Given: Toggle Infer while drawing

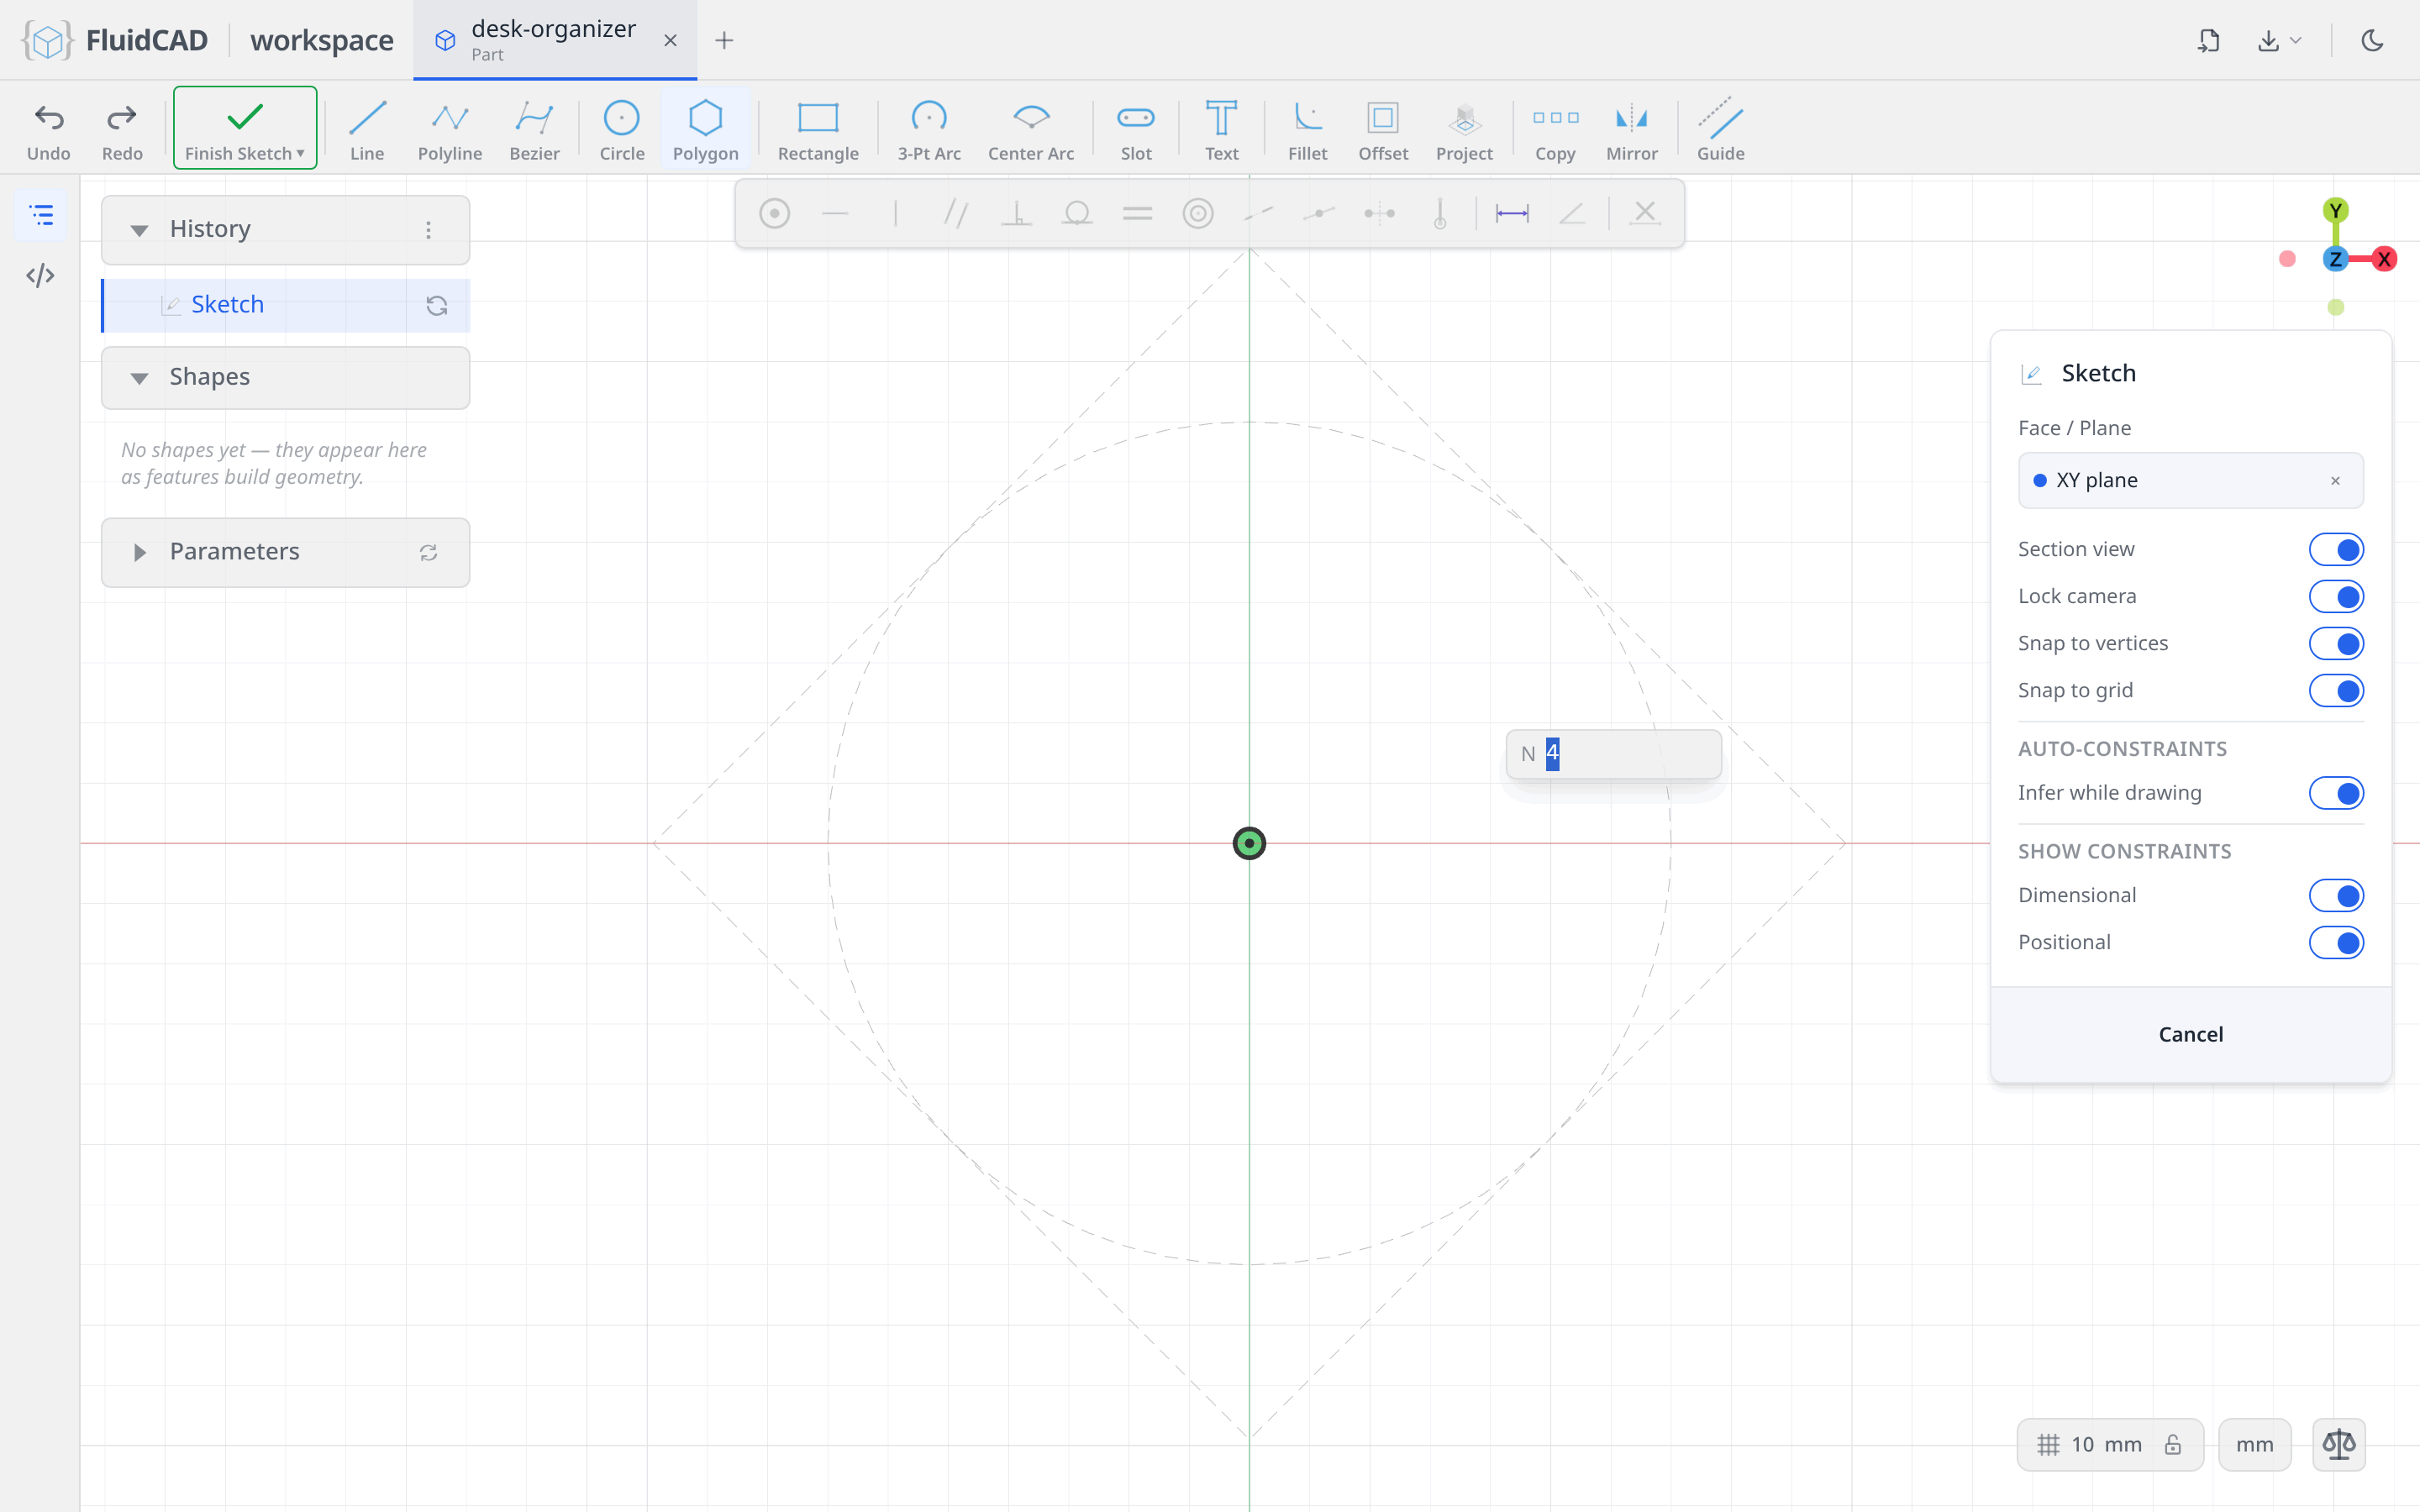Looking at the screenshot, I should [x=2336, y=793].
